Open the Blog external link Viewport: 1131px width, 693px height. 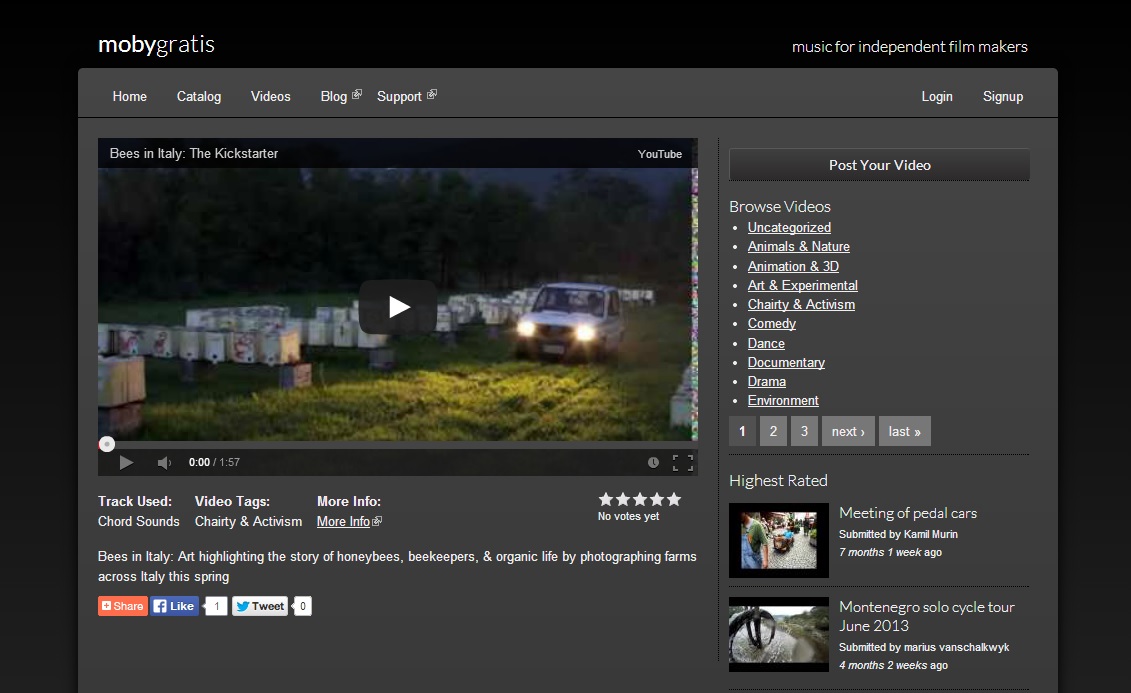[340, 97]
